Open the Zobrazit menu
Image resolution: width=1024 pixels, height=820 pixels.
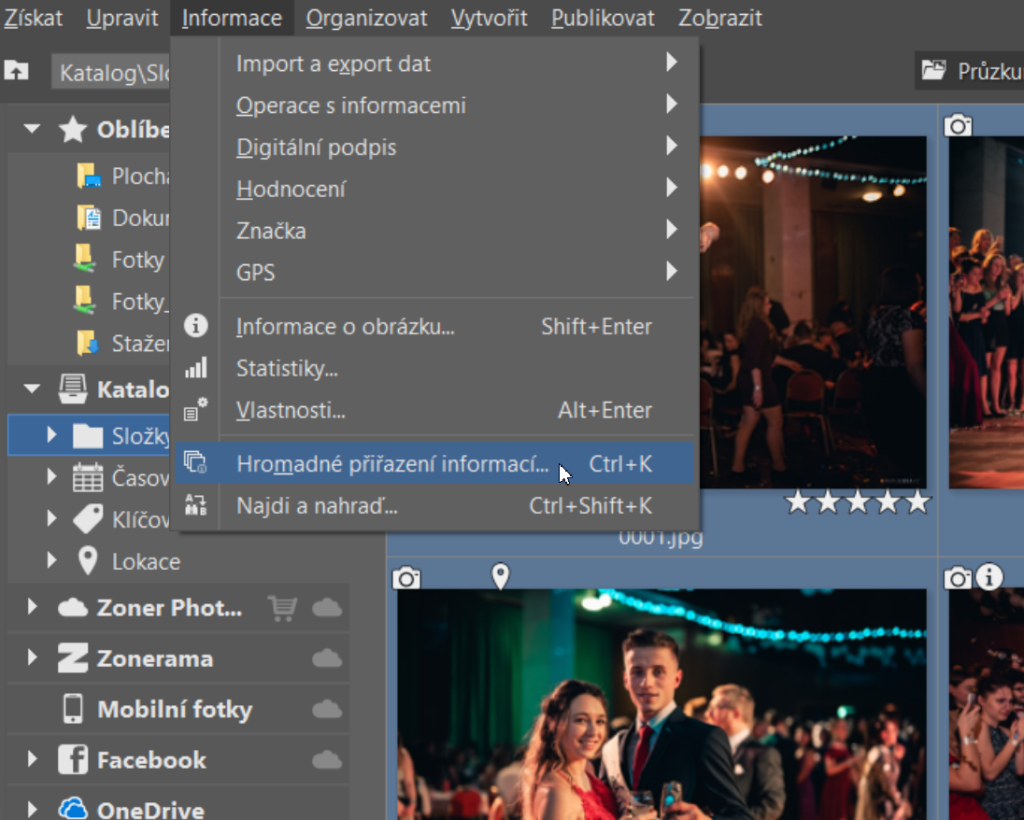720,18
